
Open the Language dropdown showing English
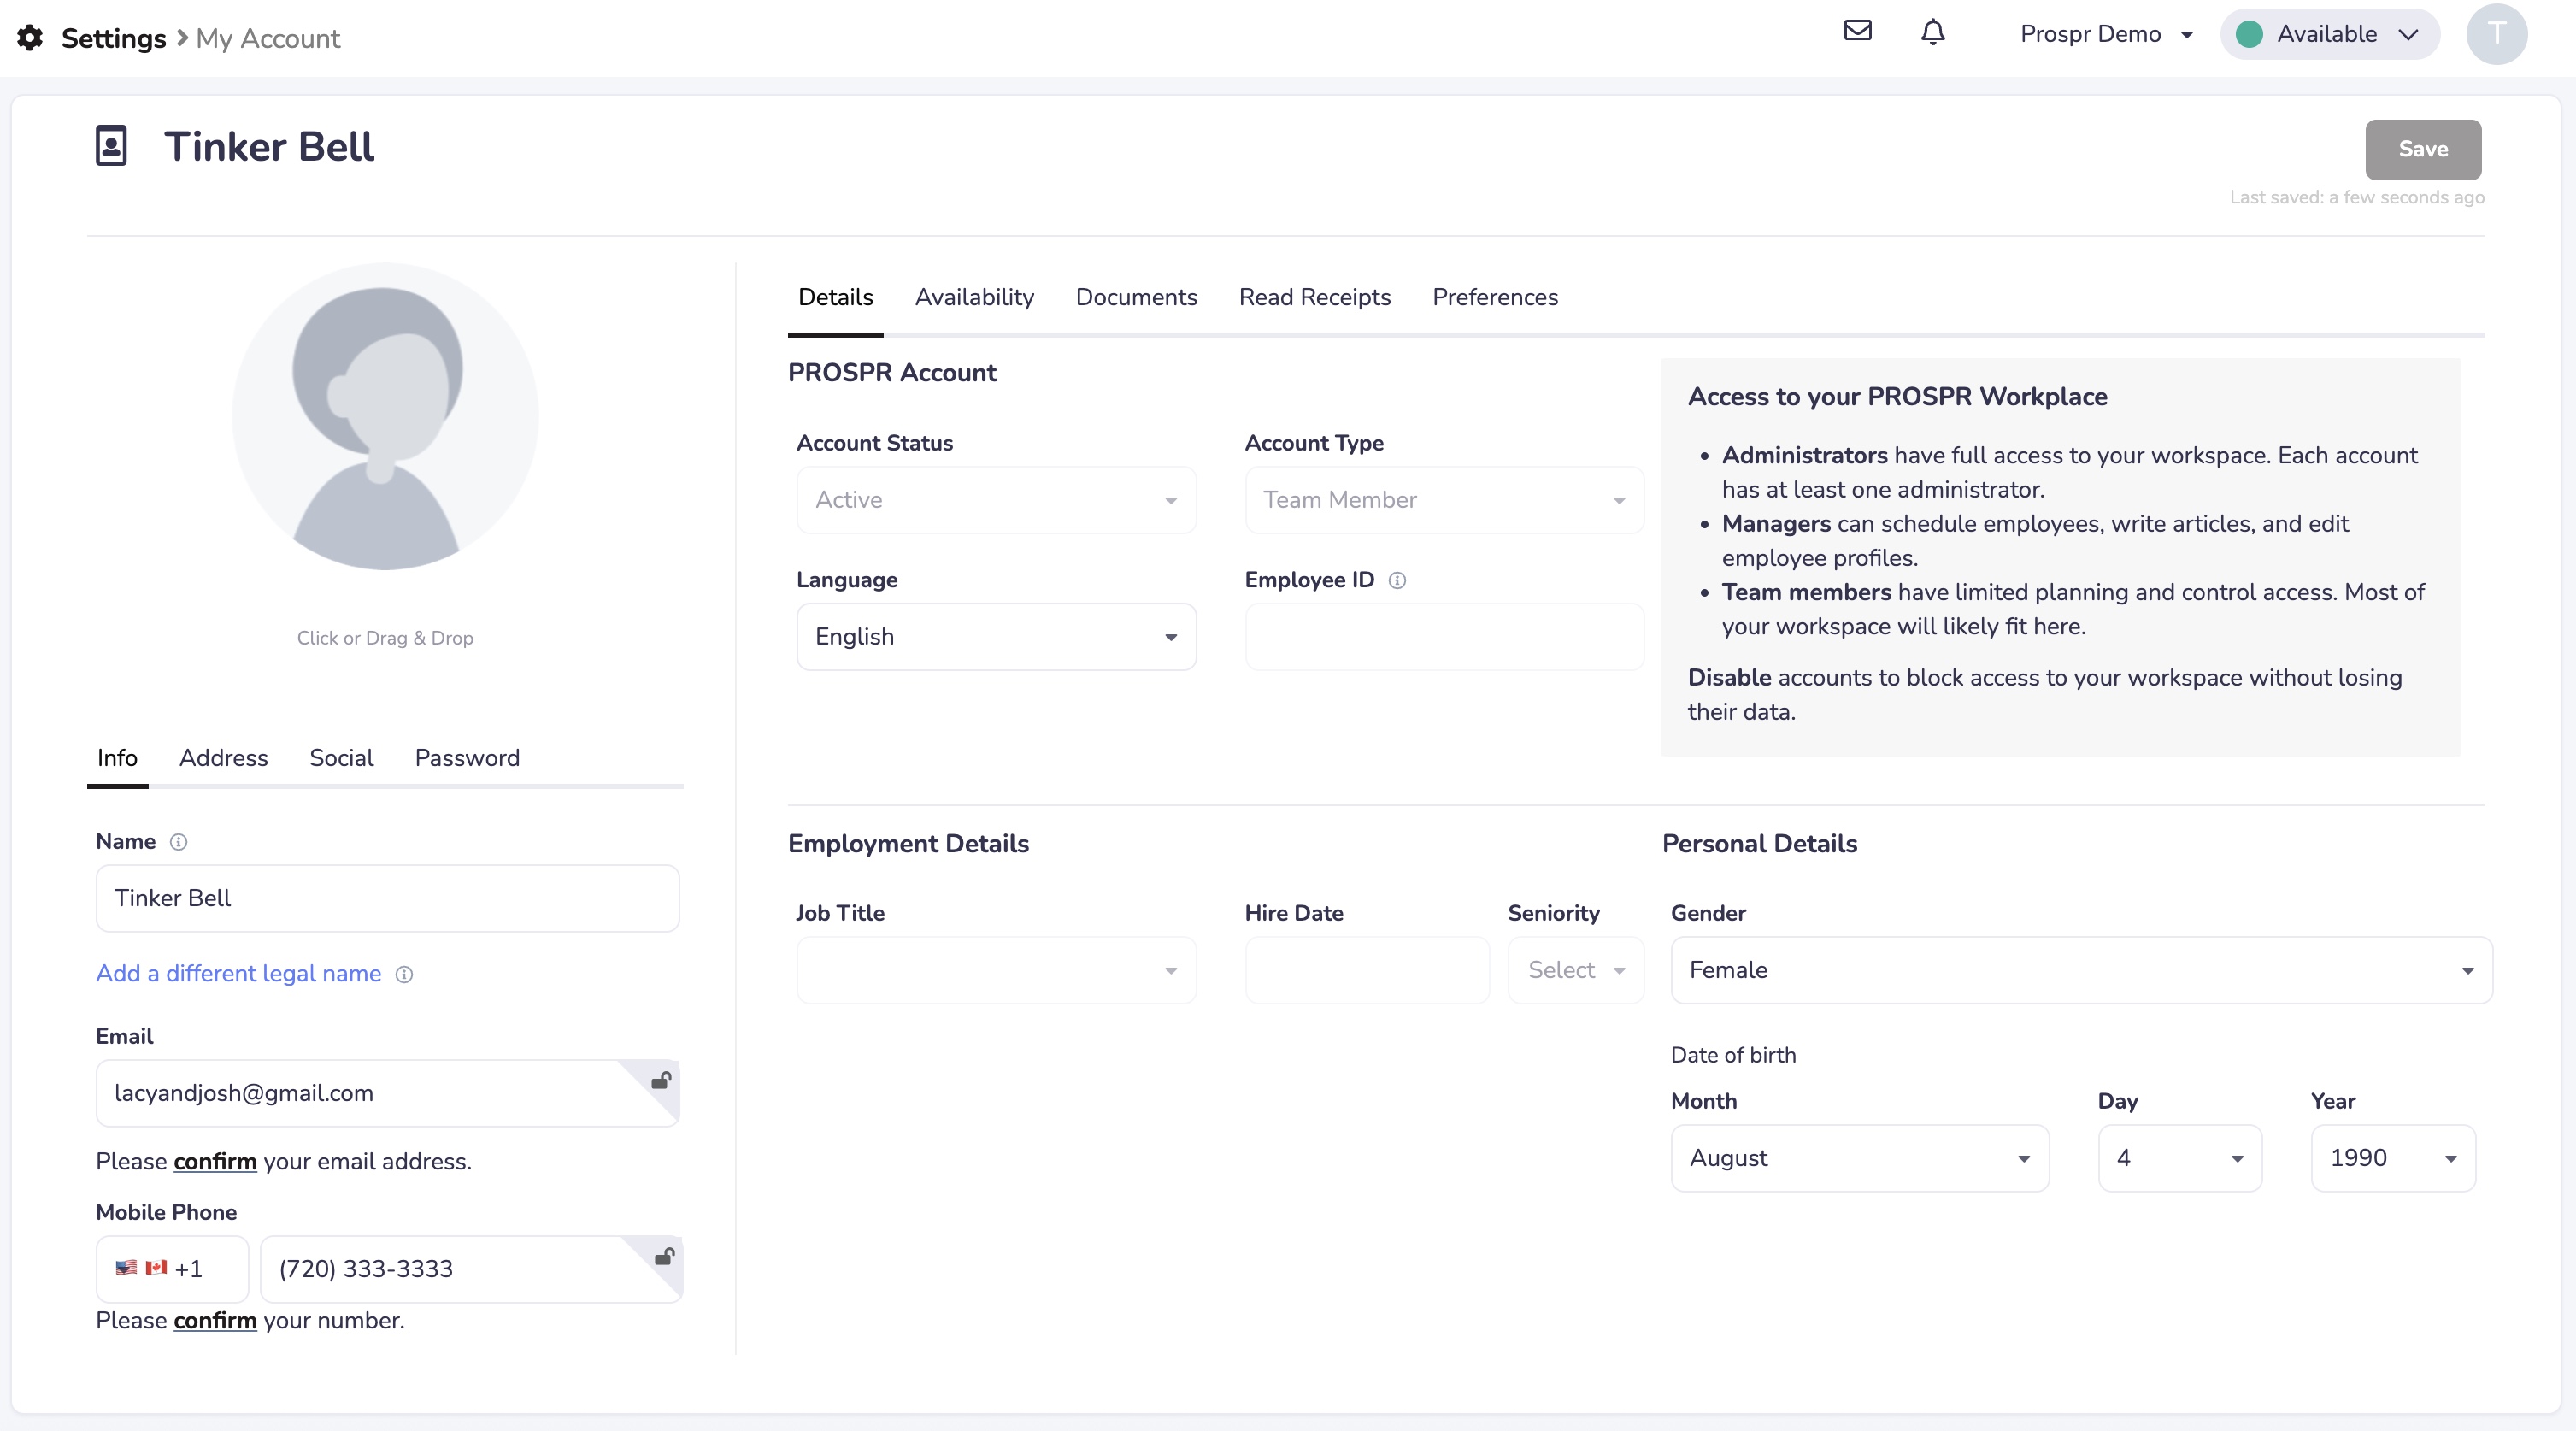tap(996, 637)
